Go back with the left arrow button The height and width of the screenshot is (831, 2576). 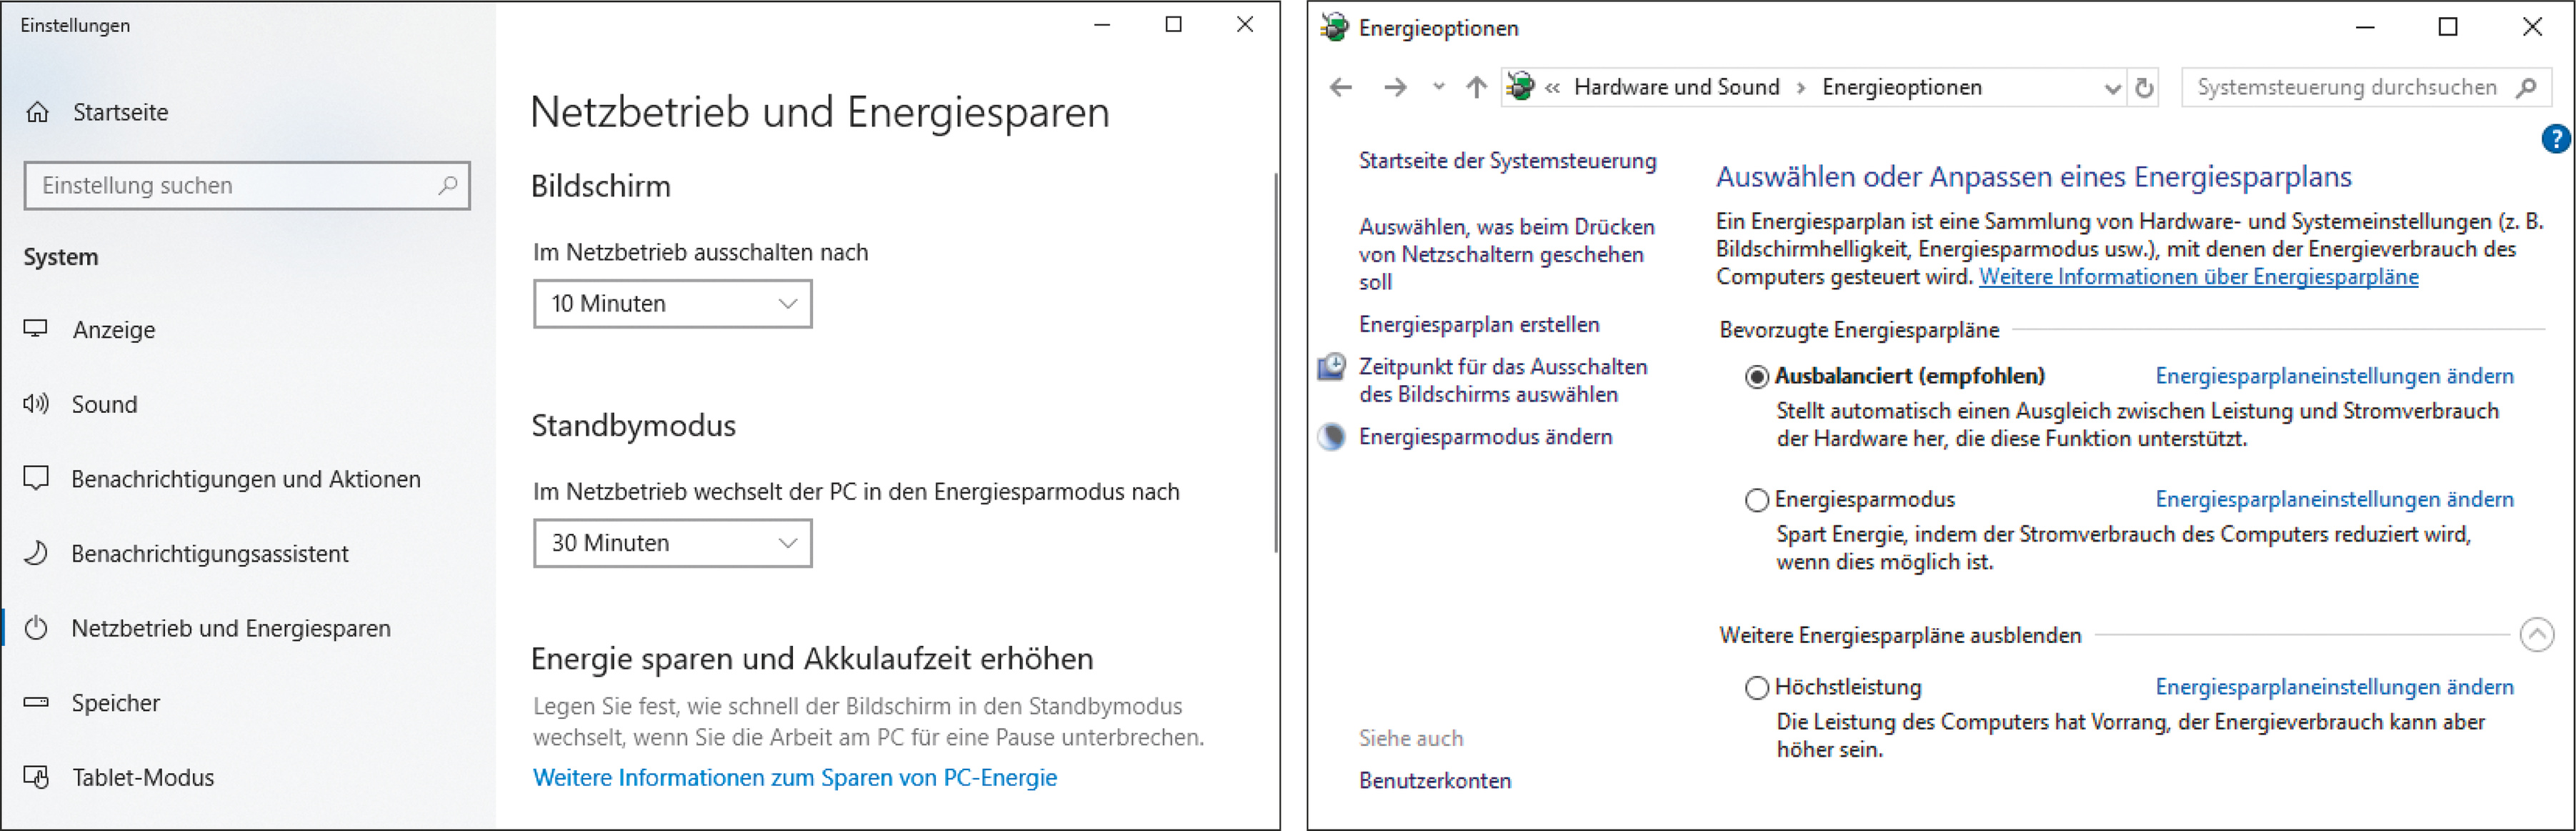click(1341, 88)
